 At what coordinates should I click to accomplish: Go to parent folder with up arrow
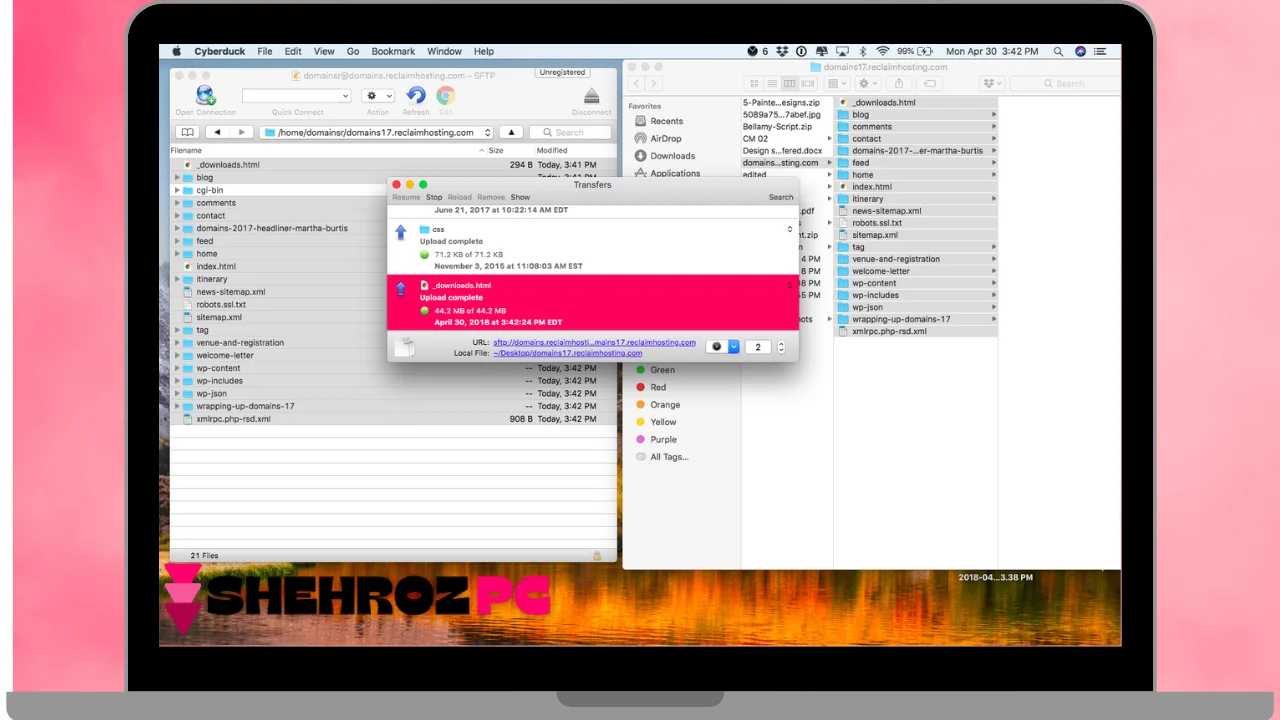(511, 132)
